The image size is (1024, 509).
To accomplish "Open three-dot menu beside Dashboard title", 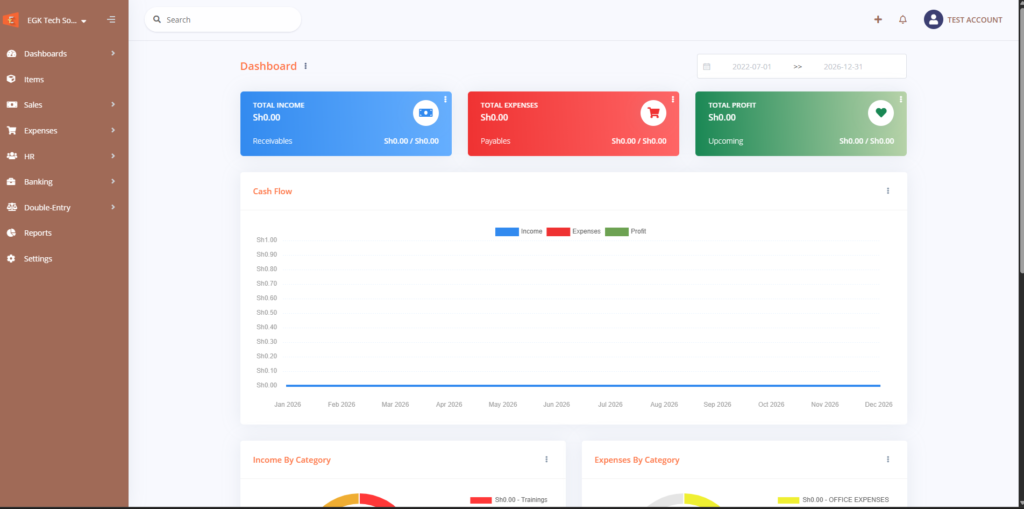I will (306, 66).
